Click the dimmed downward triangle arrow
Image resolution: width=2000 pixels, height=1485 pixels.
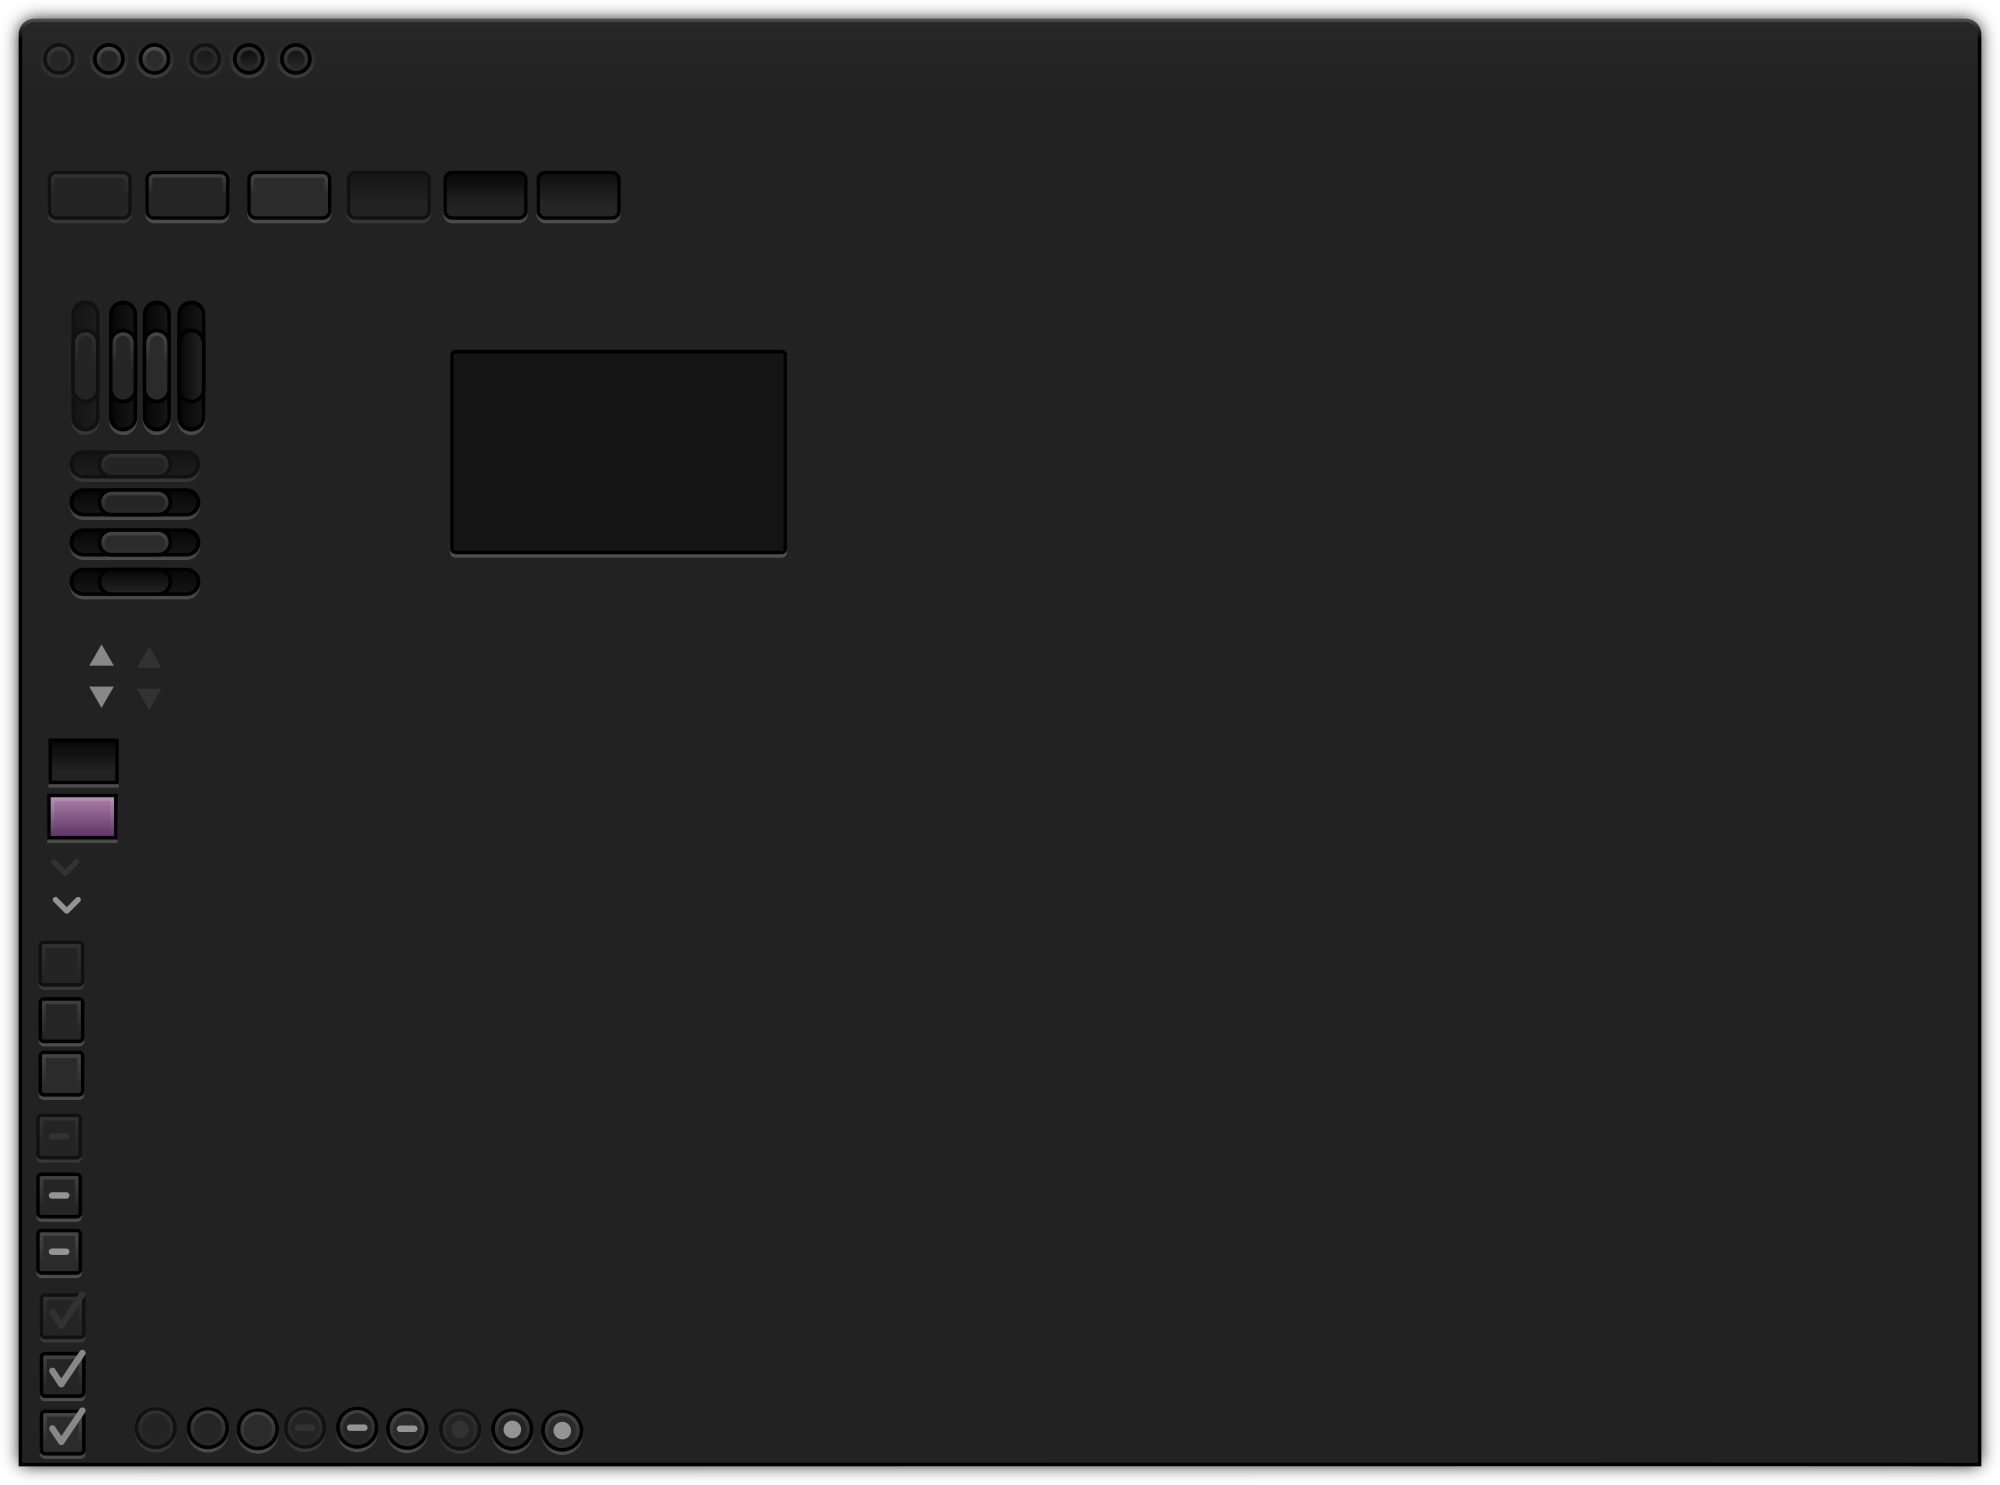coord(149,698)
